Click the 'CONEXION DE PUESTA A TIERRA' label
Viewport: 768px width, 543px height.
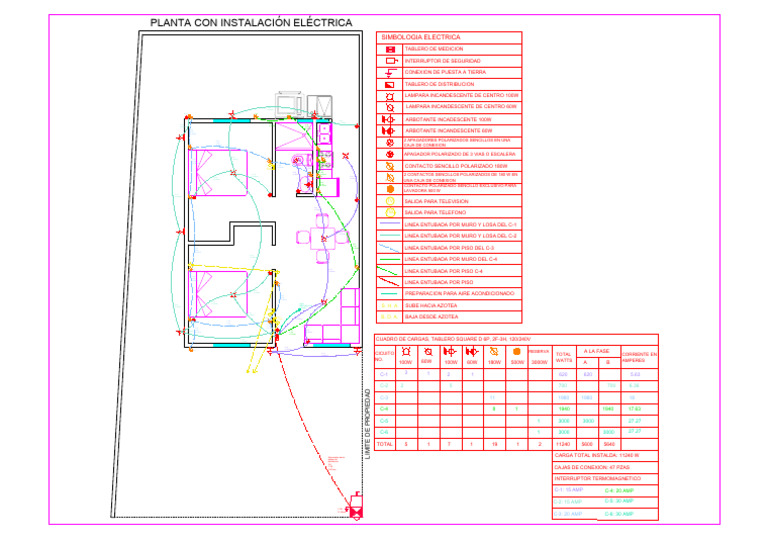click(x=445, y=72)
